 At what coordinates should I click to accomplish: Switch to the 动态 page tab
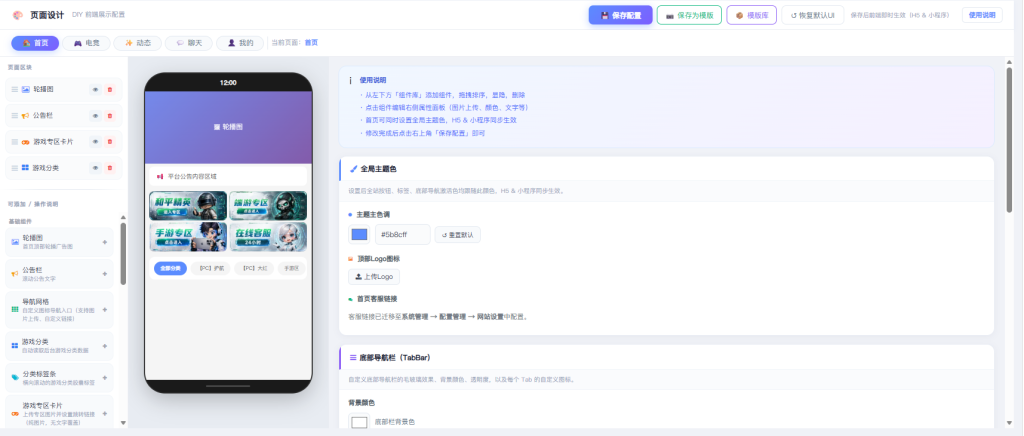pyautogui.click(x=137, y=43)
